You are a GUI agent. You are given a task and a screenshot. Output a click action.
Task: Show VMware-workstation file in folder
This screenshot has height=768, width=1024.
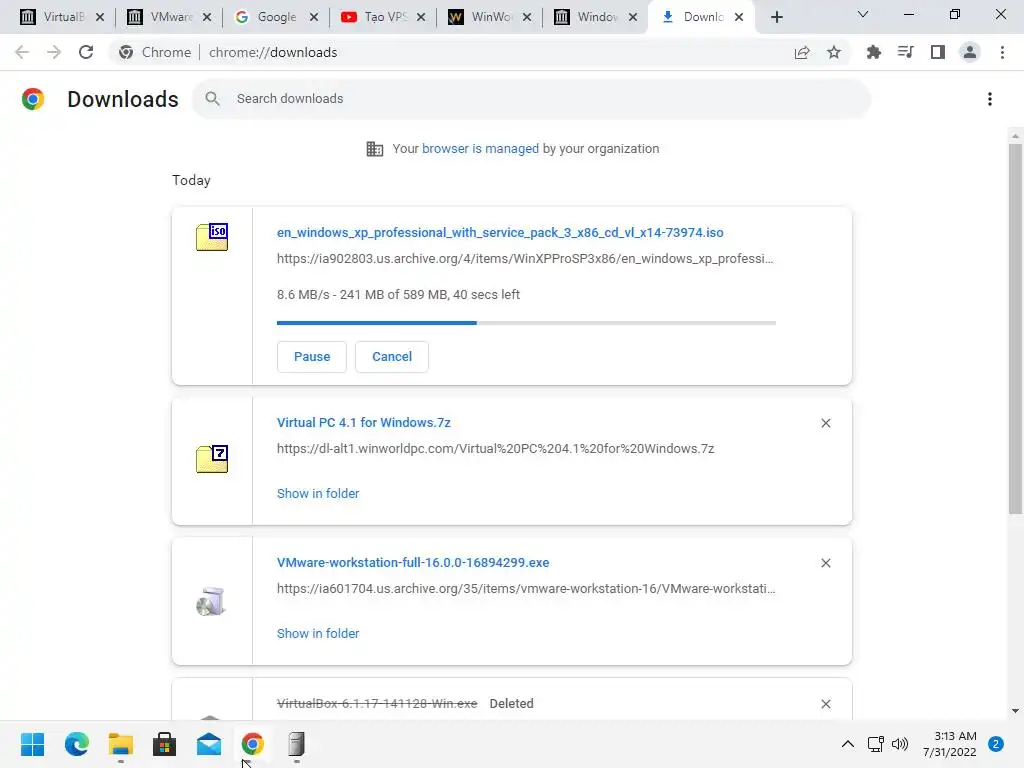(318, 633)
